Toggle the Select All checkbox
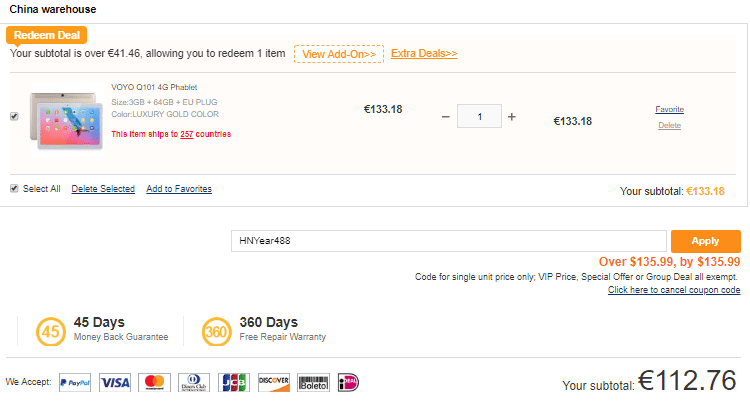This screenshot has width=750, height=417. pos(14,188)
